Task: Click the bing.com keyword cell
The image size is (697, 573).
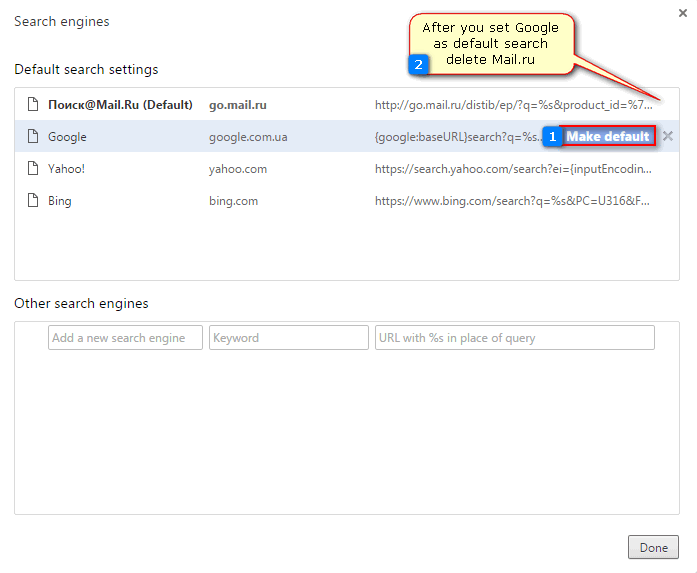Action: click(233, 201)
